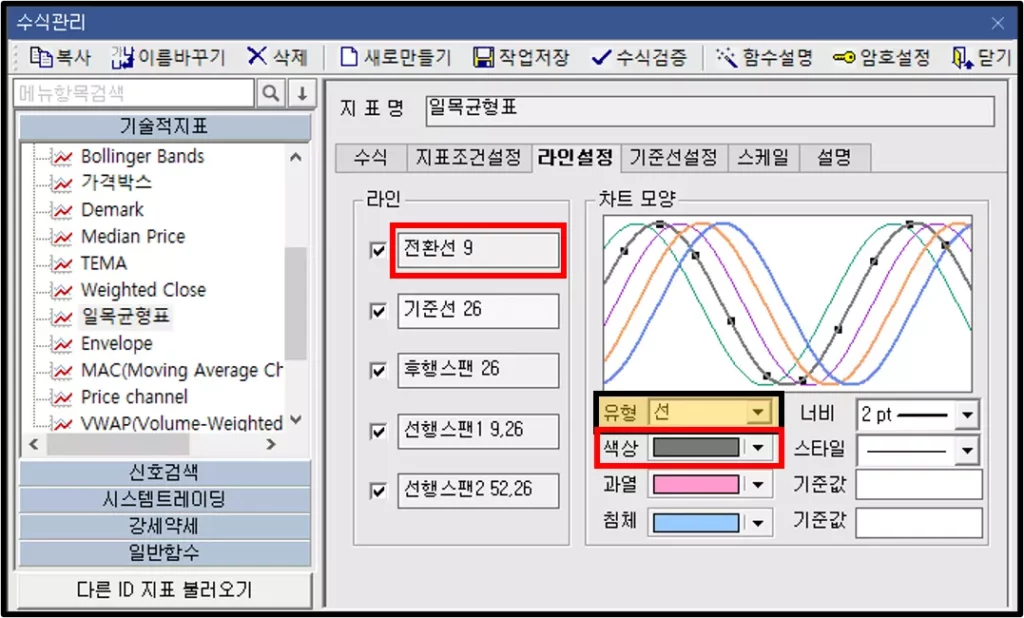Click the gray 색상 color swatch
1024x618 pixels.
[696, 447]
